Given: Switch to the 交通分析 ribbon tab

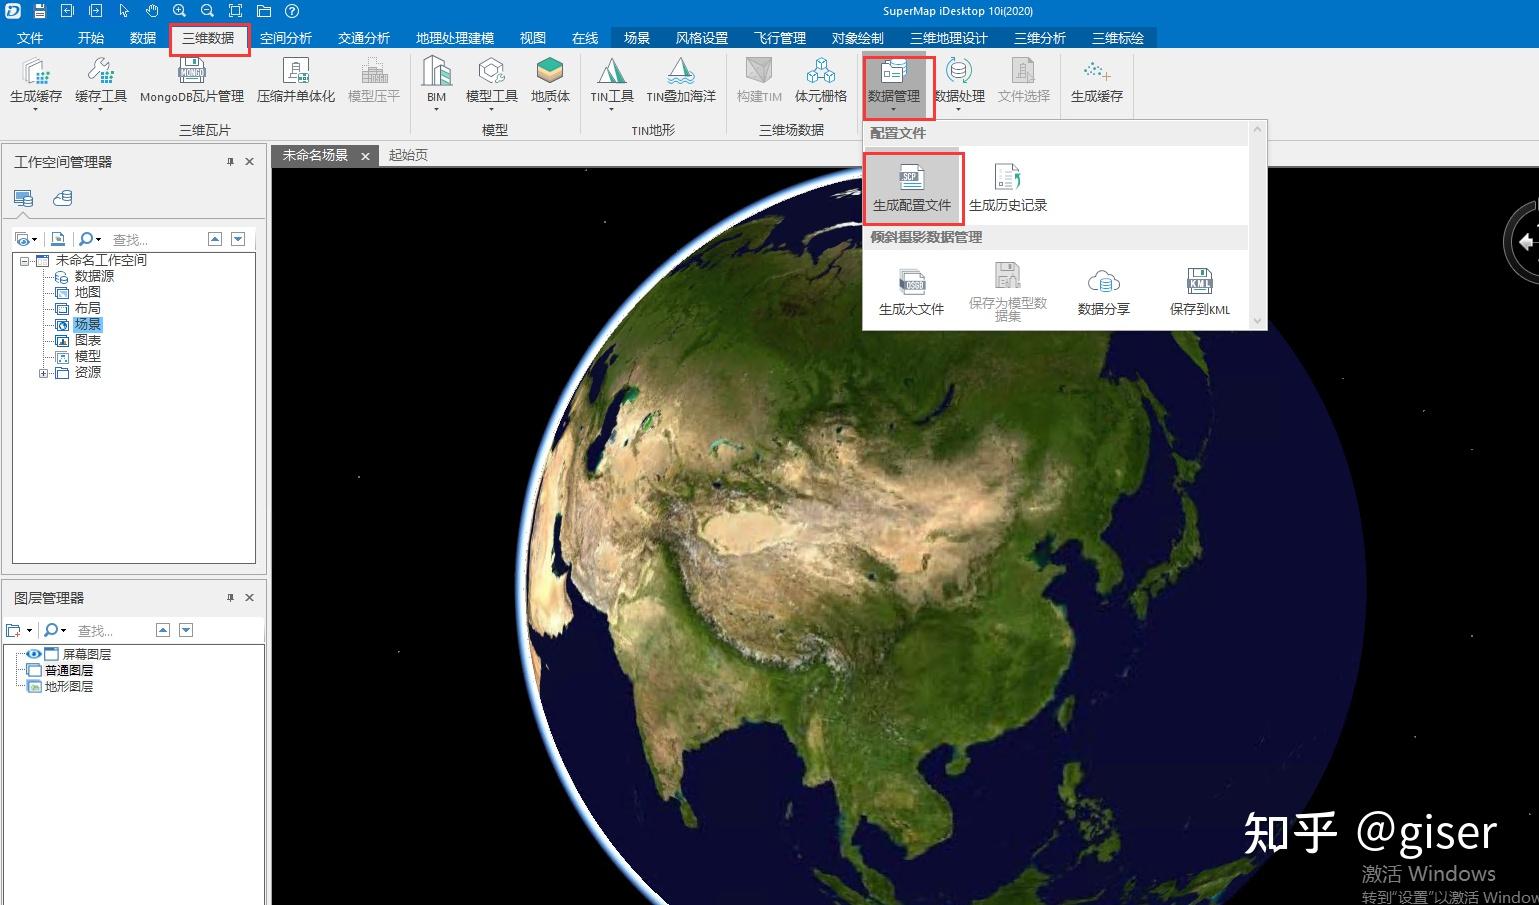Looking at the screenshot, I should [x=364, y=38].
